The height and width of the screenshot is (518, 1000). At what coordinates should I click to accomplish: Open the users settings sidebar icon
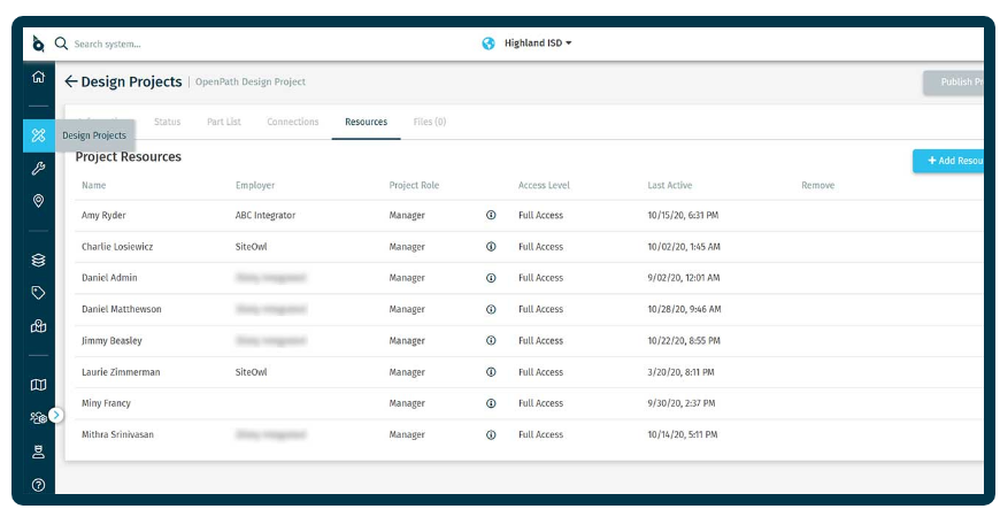[37, 418]
